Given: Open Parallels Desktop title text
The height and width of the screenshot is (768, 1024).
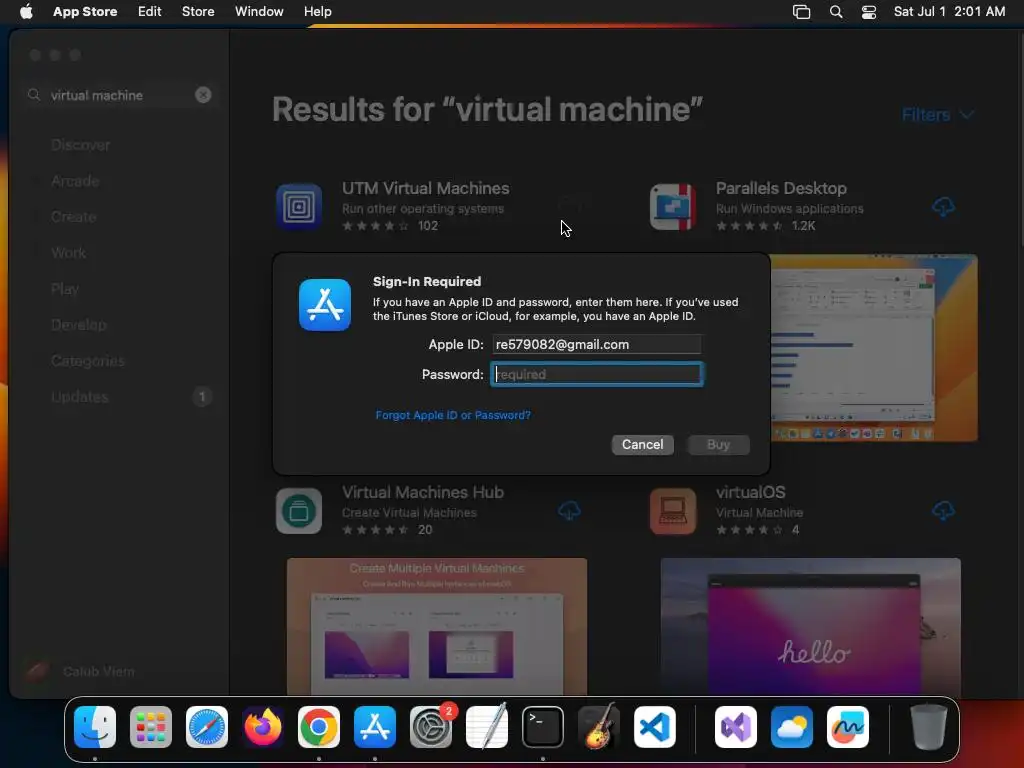Looking at the screenshot, I should (781, 188).
